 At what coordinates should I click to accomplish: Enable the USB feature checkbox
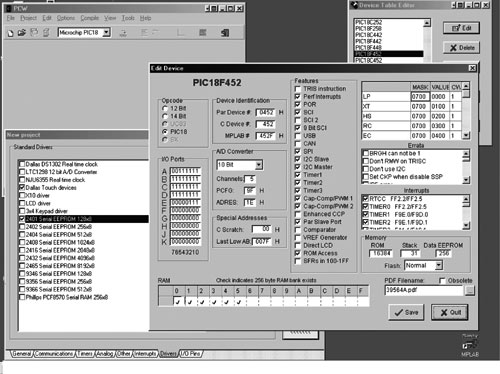pyautogui.click(x=298, y=136)
